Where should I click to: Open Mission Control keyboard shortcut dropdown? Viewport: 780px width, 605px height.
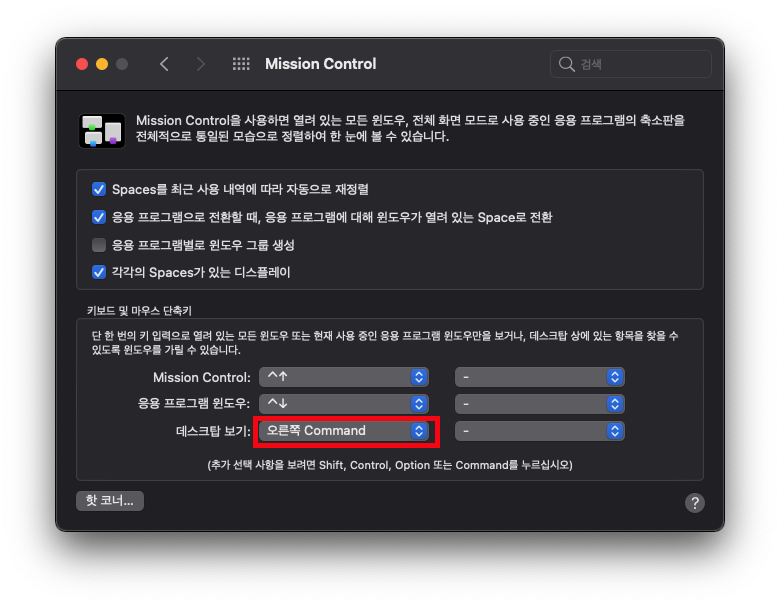pos(344,377)
